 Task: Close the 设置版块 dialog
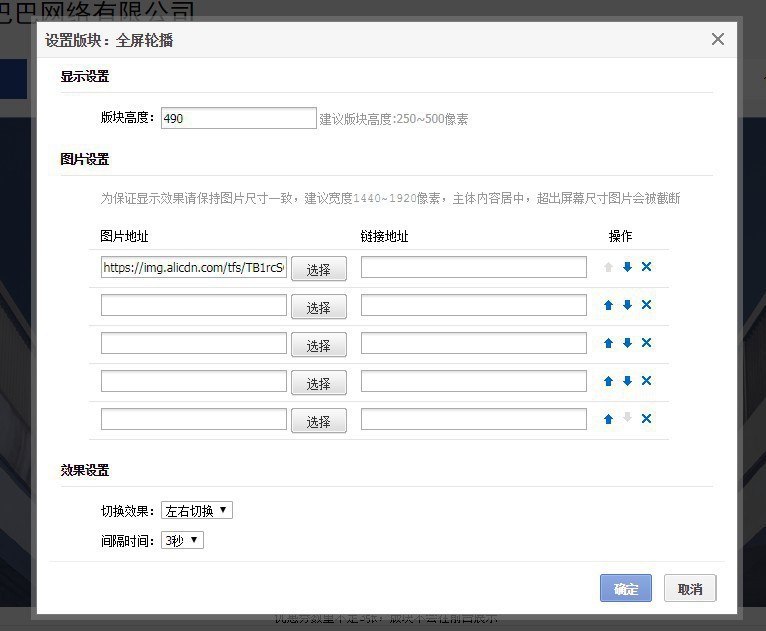pyautogui.click(x=717, y=39)
